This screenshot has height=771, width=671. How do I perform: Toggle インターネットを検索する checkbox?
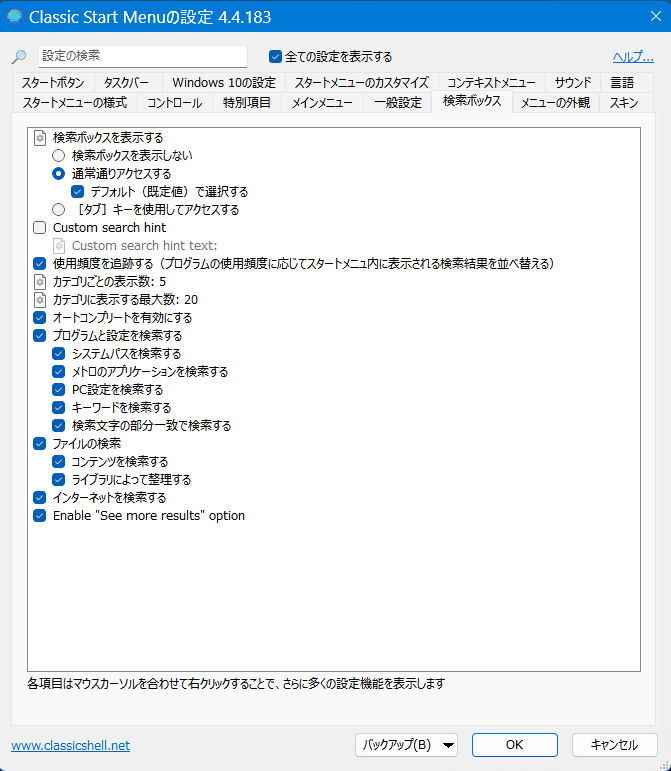(40, 498)
